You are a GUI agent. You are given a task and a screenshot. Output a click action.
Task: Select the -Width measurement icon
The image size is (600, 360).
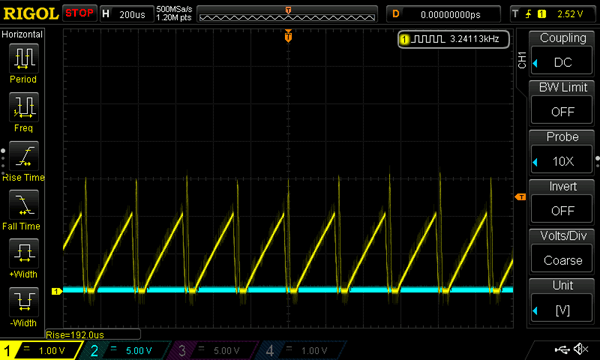tap(23, 302)
